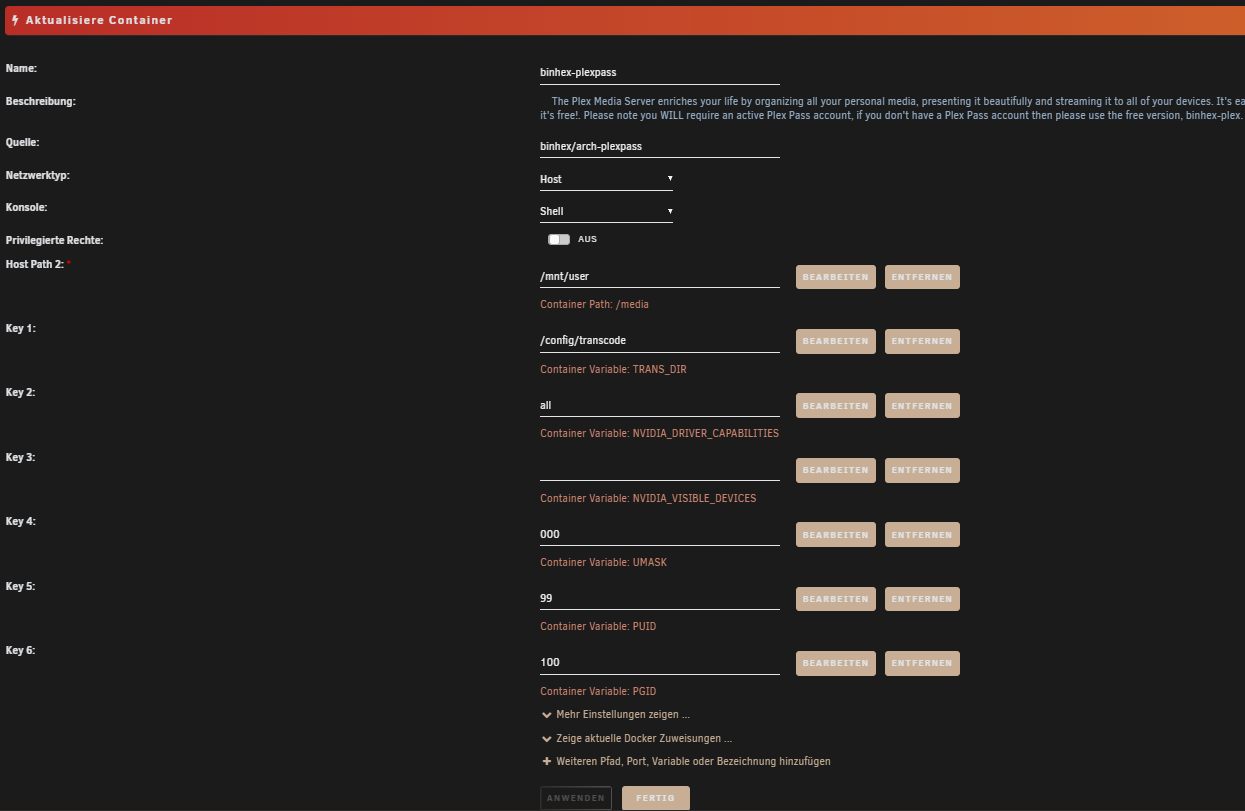Click Bearbeiten for Key 5 PUID
The width and height of the screenshot is (1245, 811).
point(836,599)
